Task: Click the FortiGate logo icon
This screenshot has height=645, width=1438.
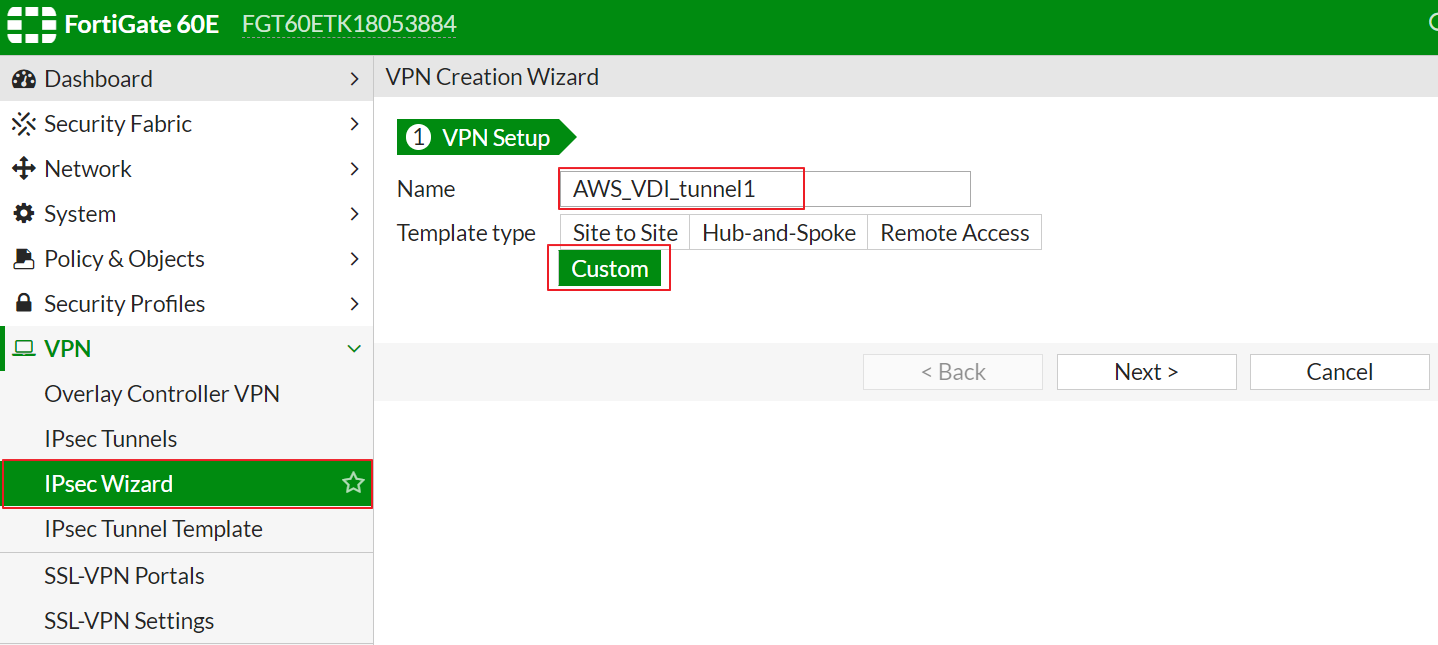Action: click(30, 24)
